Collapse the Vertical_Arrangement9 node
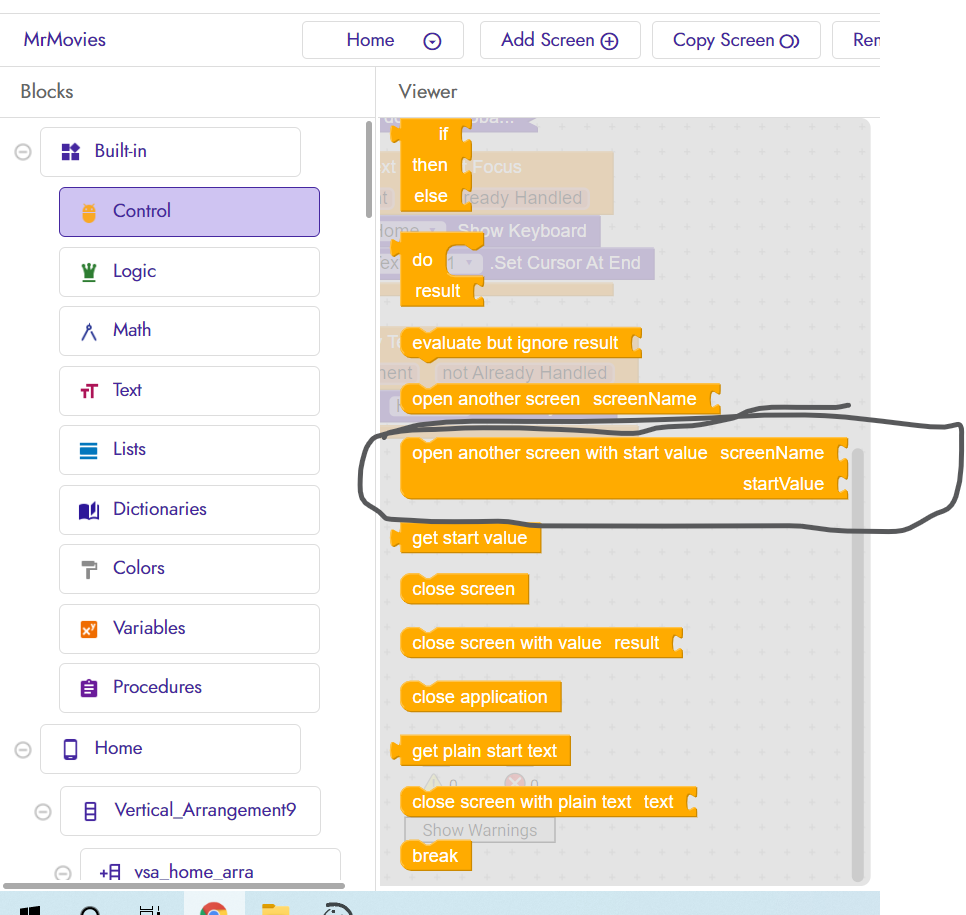The image size is (966, 915). pyautogui.click(x=42, y=811)
